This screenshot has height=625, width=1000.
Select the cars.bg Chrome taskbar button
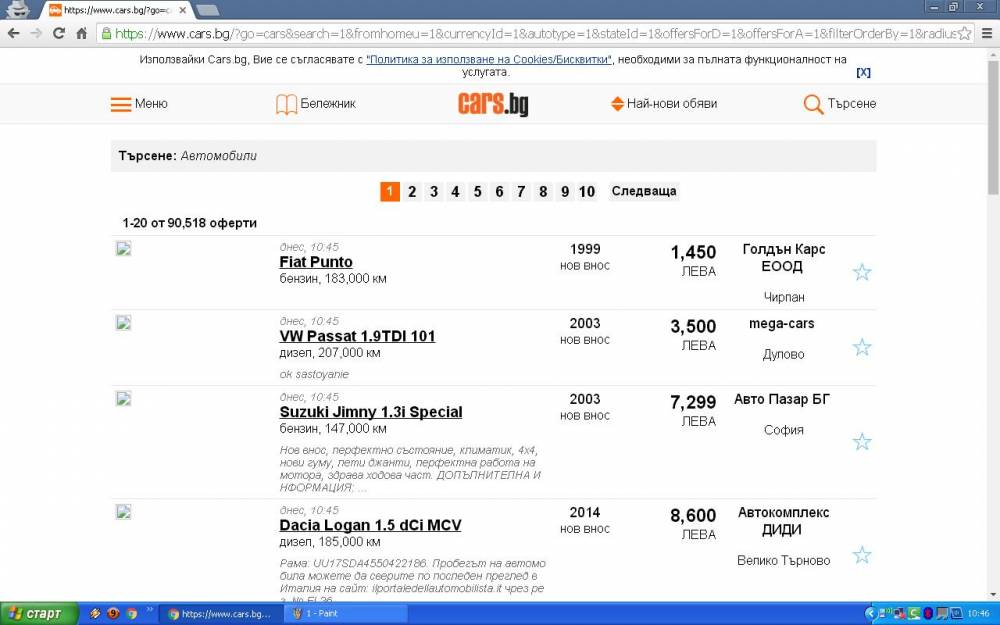[220, 614]
